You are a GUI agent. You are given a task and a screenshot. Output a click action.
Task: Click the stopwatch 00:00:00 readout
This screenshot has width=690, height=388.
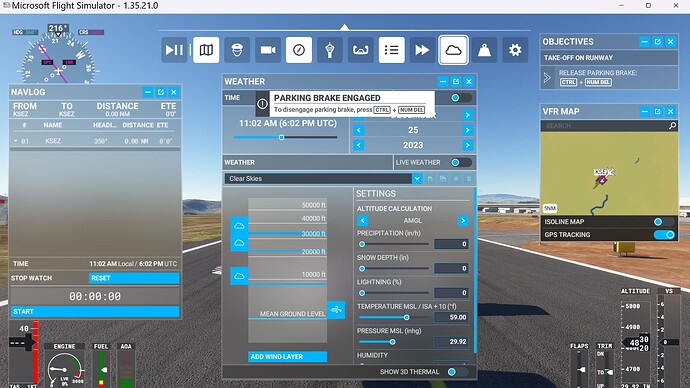click(95, 296)
